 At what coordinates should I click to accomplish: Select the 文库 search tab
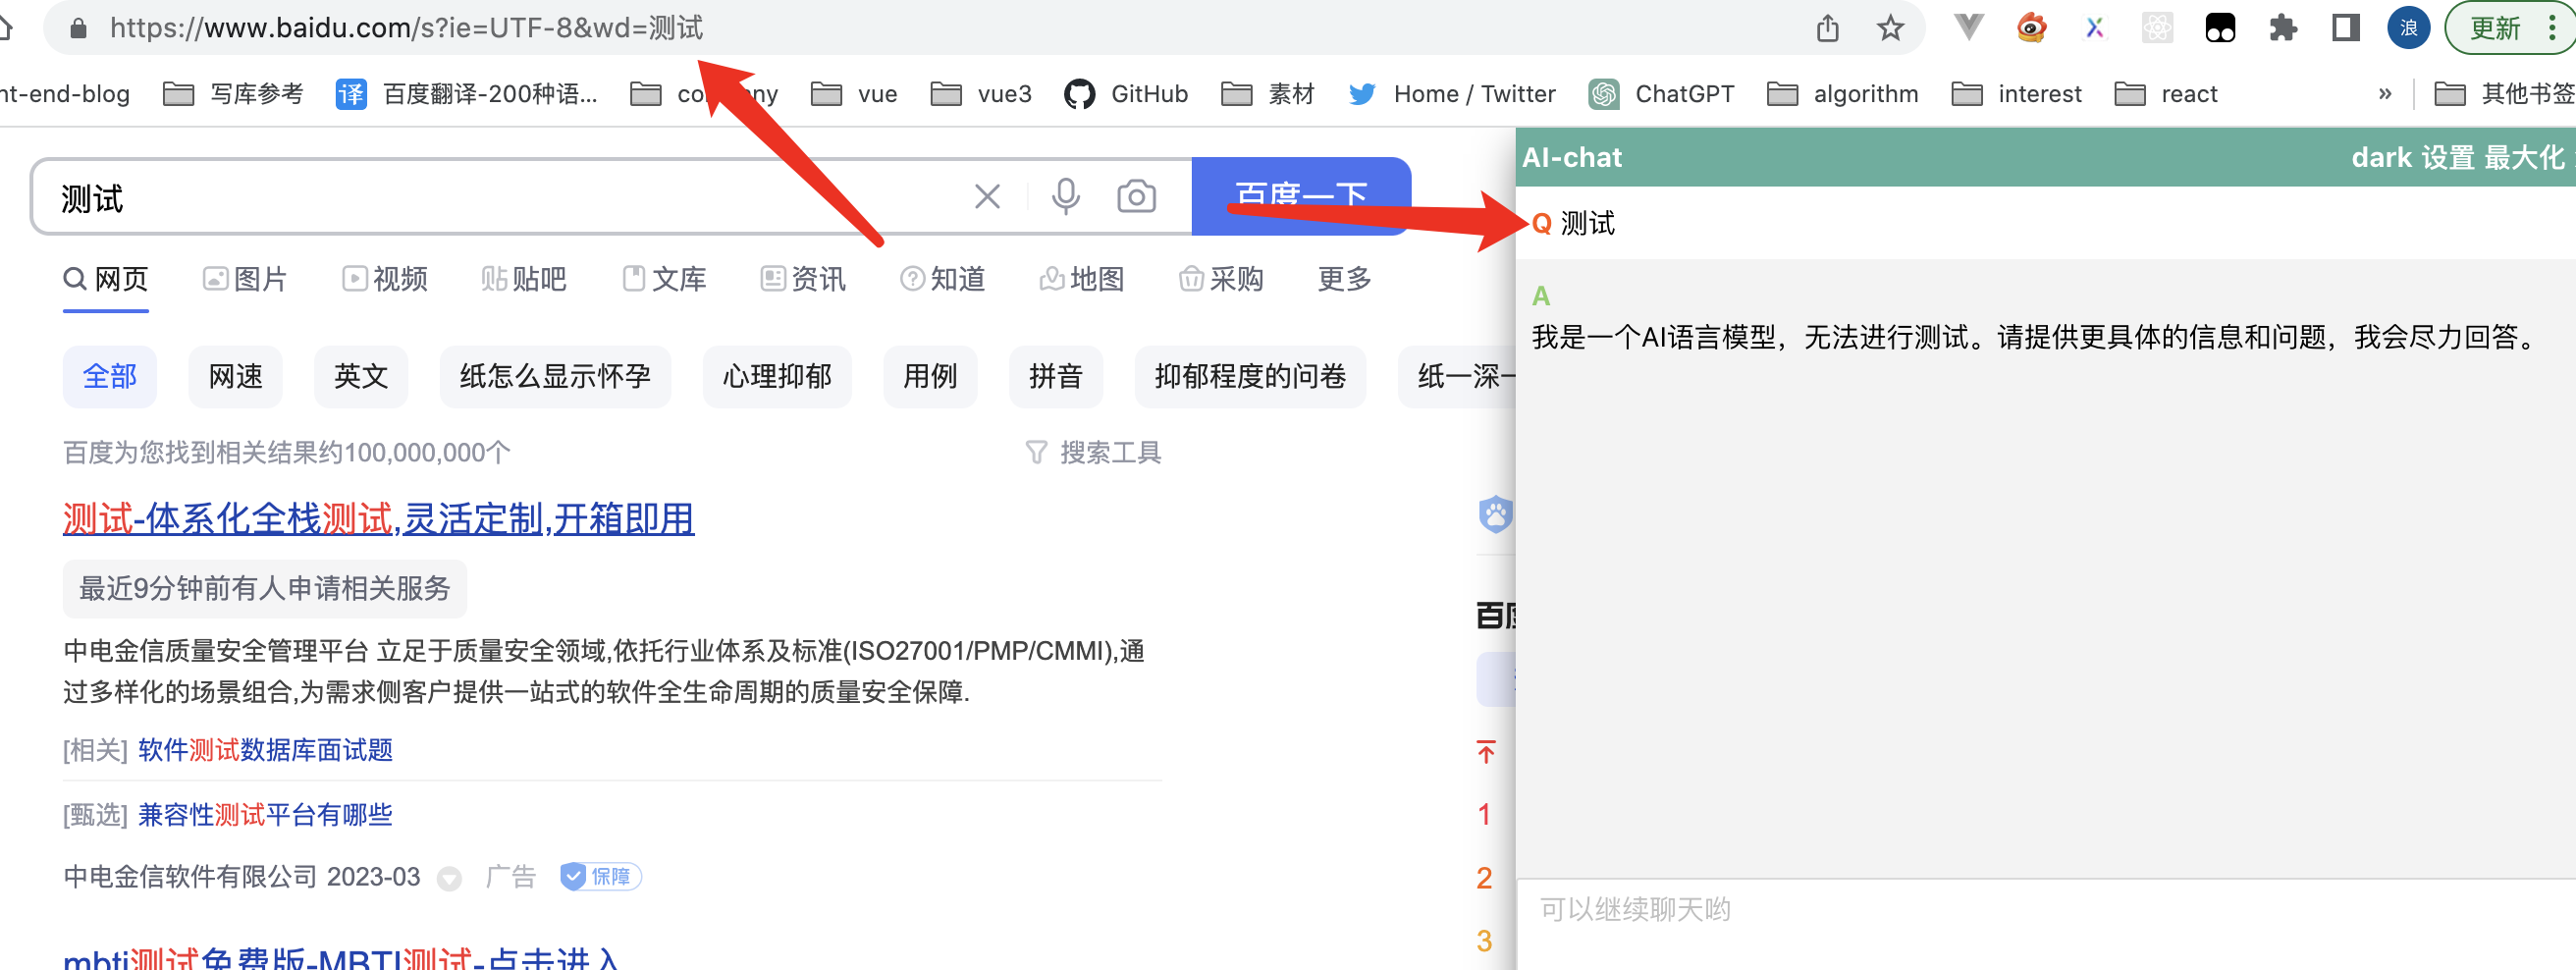tap(664, 279)
